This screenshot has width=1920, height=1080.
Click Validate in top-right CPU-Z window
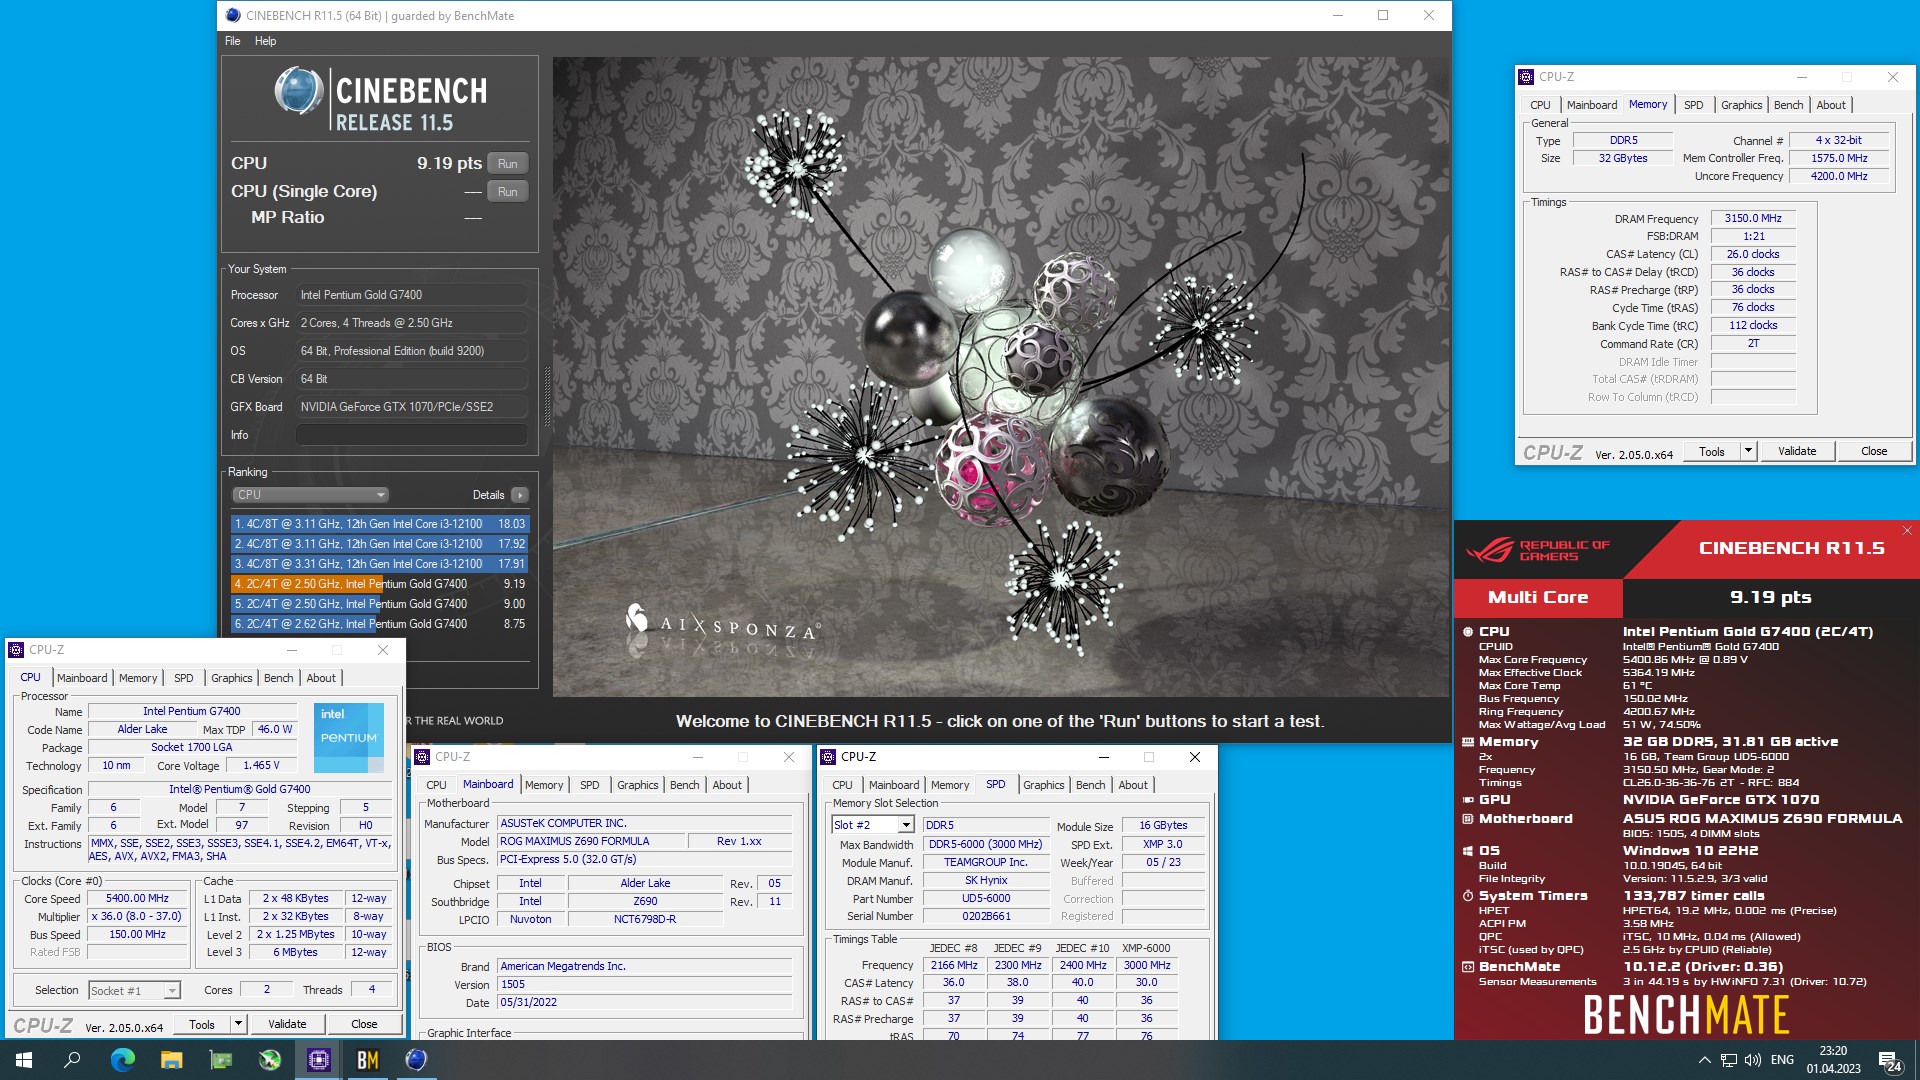(x=1797, y=452)
